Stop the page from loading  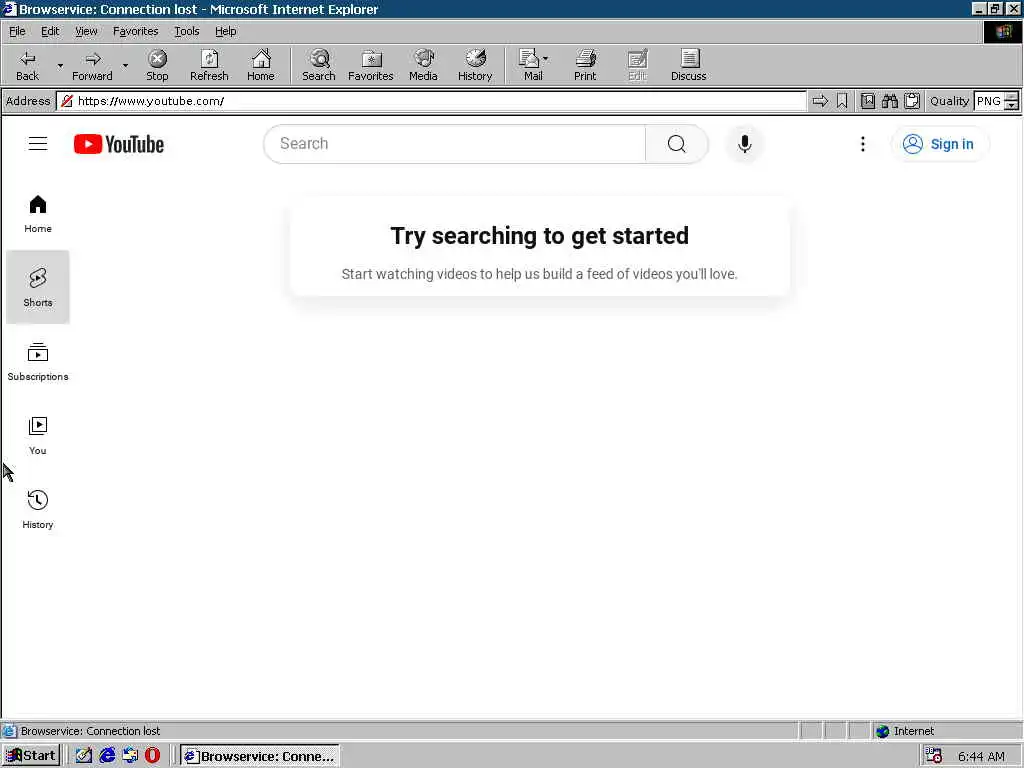[157, 65]
